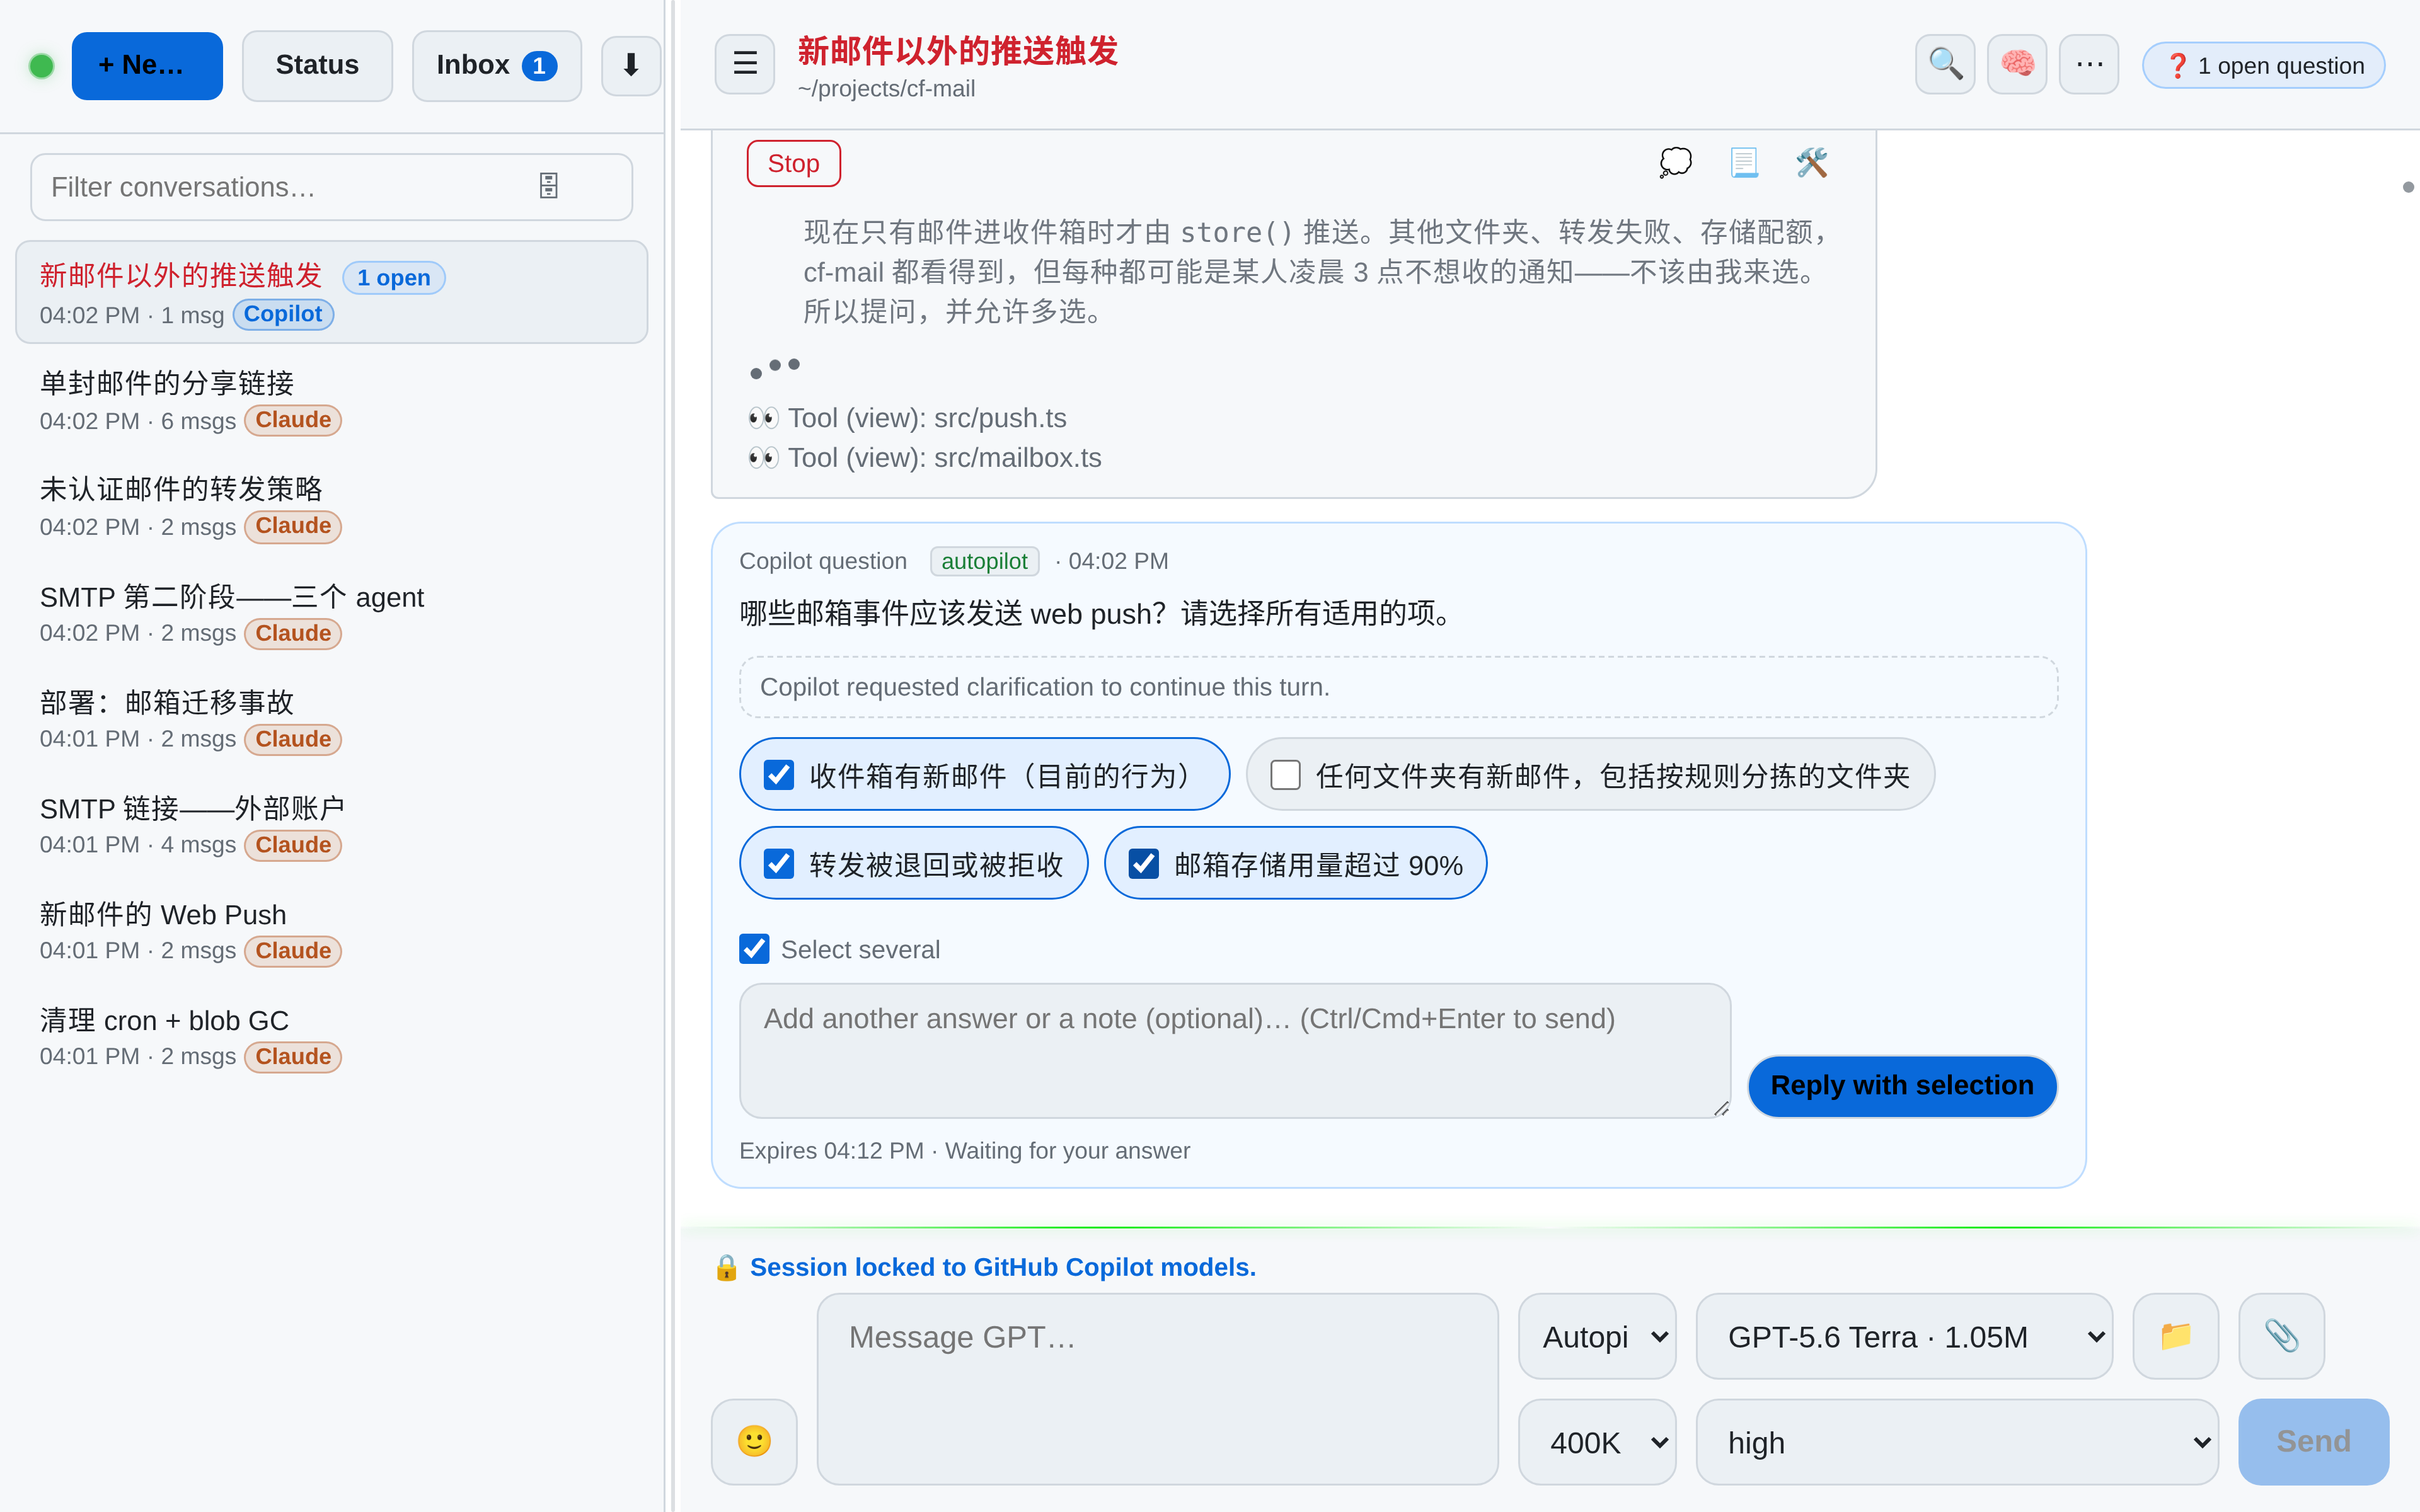The width and height of the screenshot is (2420, 1512).
Task: Click the folder icon near model selector
Action: tap(2175, 1336)
